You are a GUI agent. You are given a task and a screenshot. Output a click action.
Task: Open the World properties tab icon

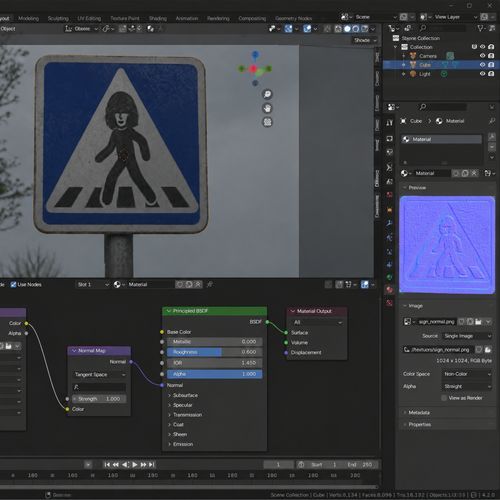[389, 195]
